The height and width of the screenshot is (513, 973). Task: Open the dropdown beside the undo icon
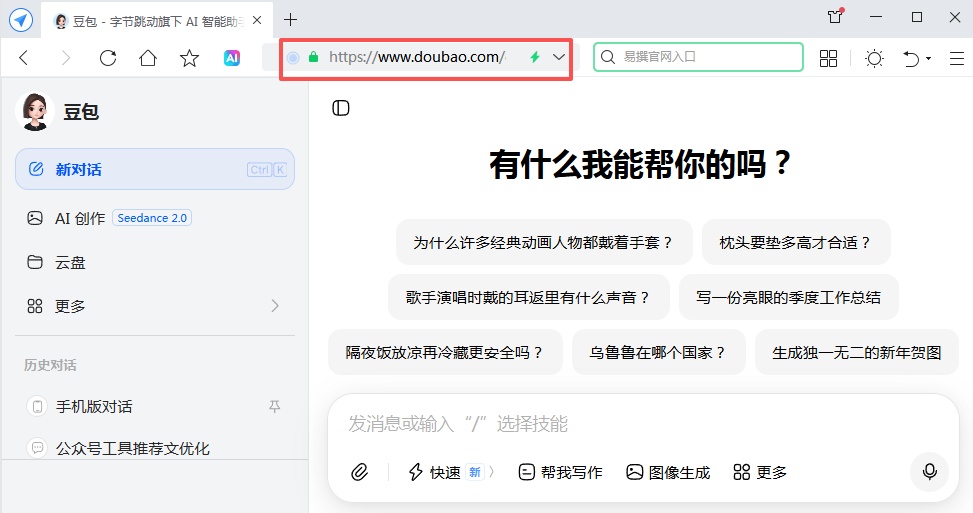[928, 58]
